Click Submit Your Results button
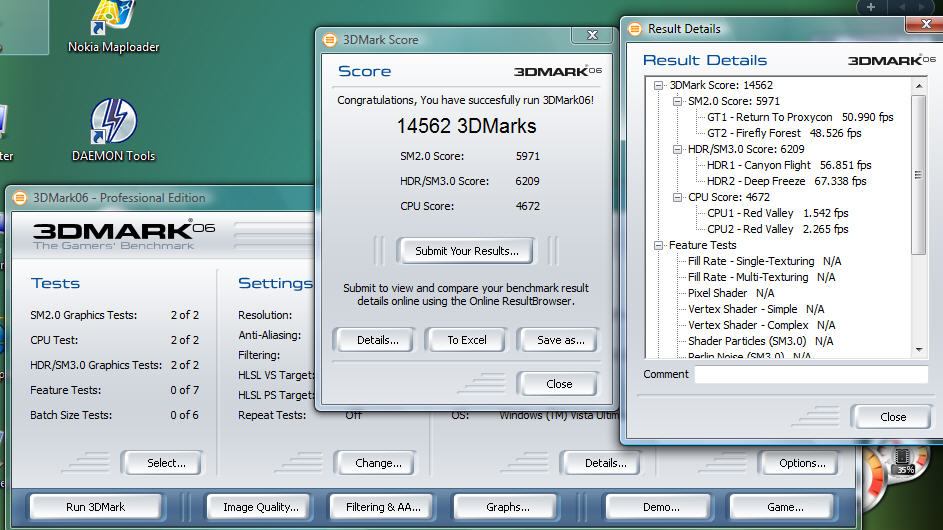 pos(466,251)
